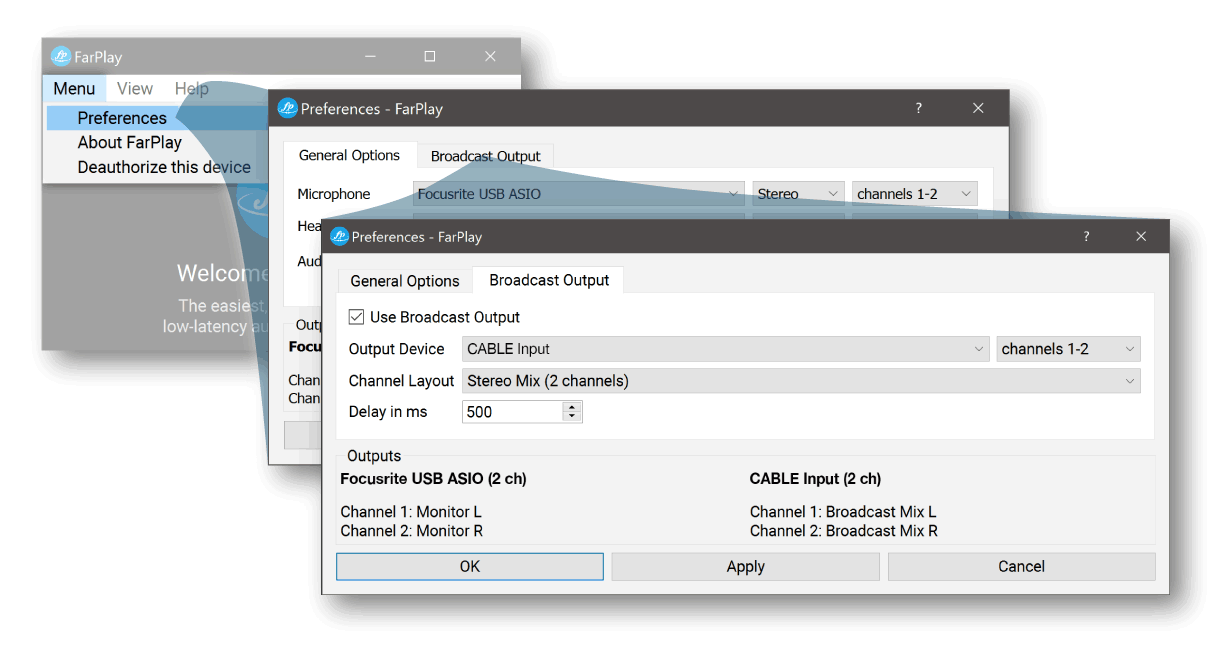Image resolution: width=1228 pixels, height=665 pixels.
Task: Switch to General Options tab in front dialog
Action: (405, 281)
